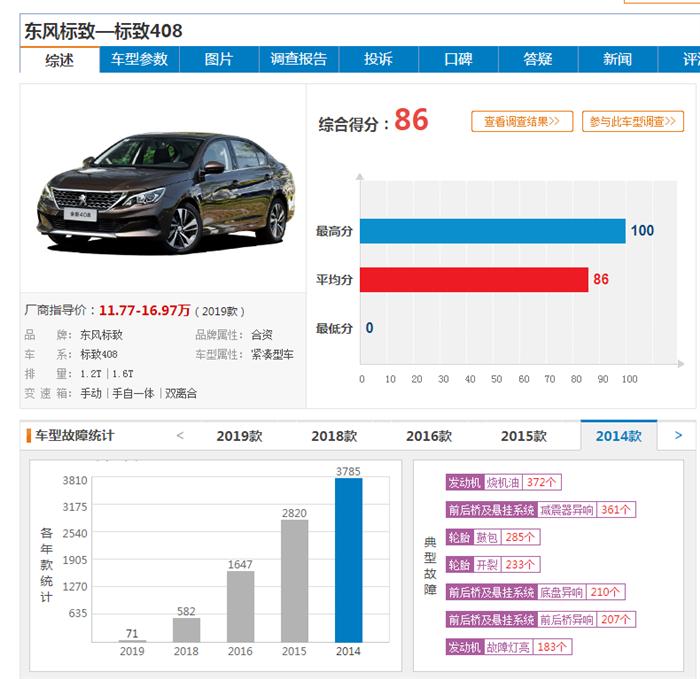The image size is (700, 679).
Task: Click the 2015 bar showing 2820
Action: click(295, 581)
